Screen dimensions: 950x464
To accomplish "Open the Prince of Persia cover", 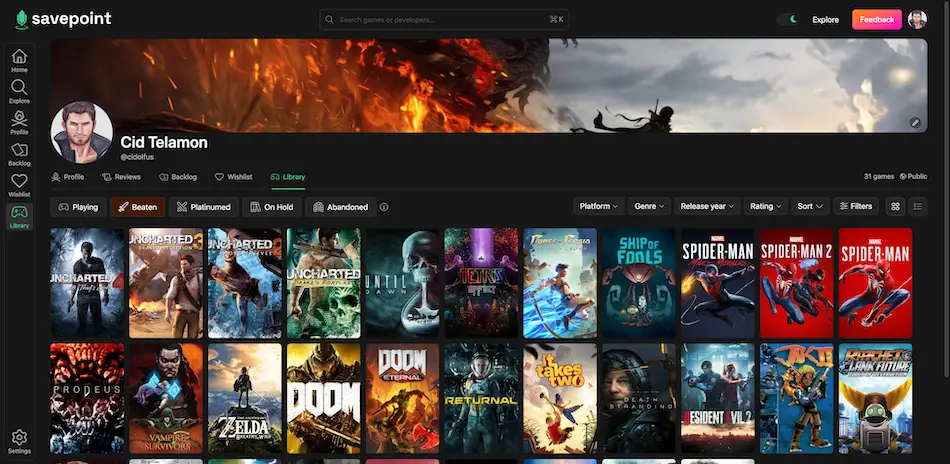I will click(560, 283).
